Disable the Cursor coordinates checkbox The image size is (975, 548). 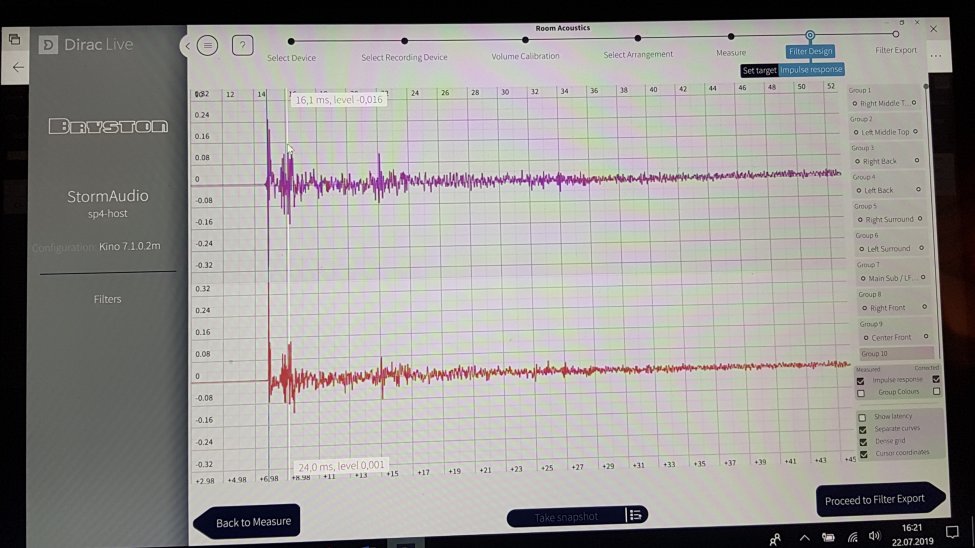point(864,455)
